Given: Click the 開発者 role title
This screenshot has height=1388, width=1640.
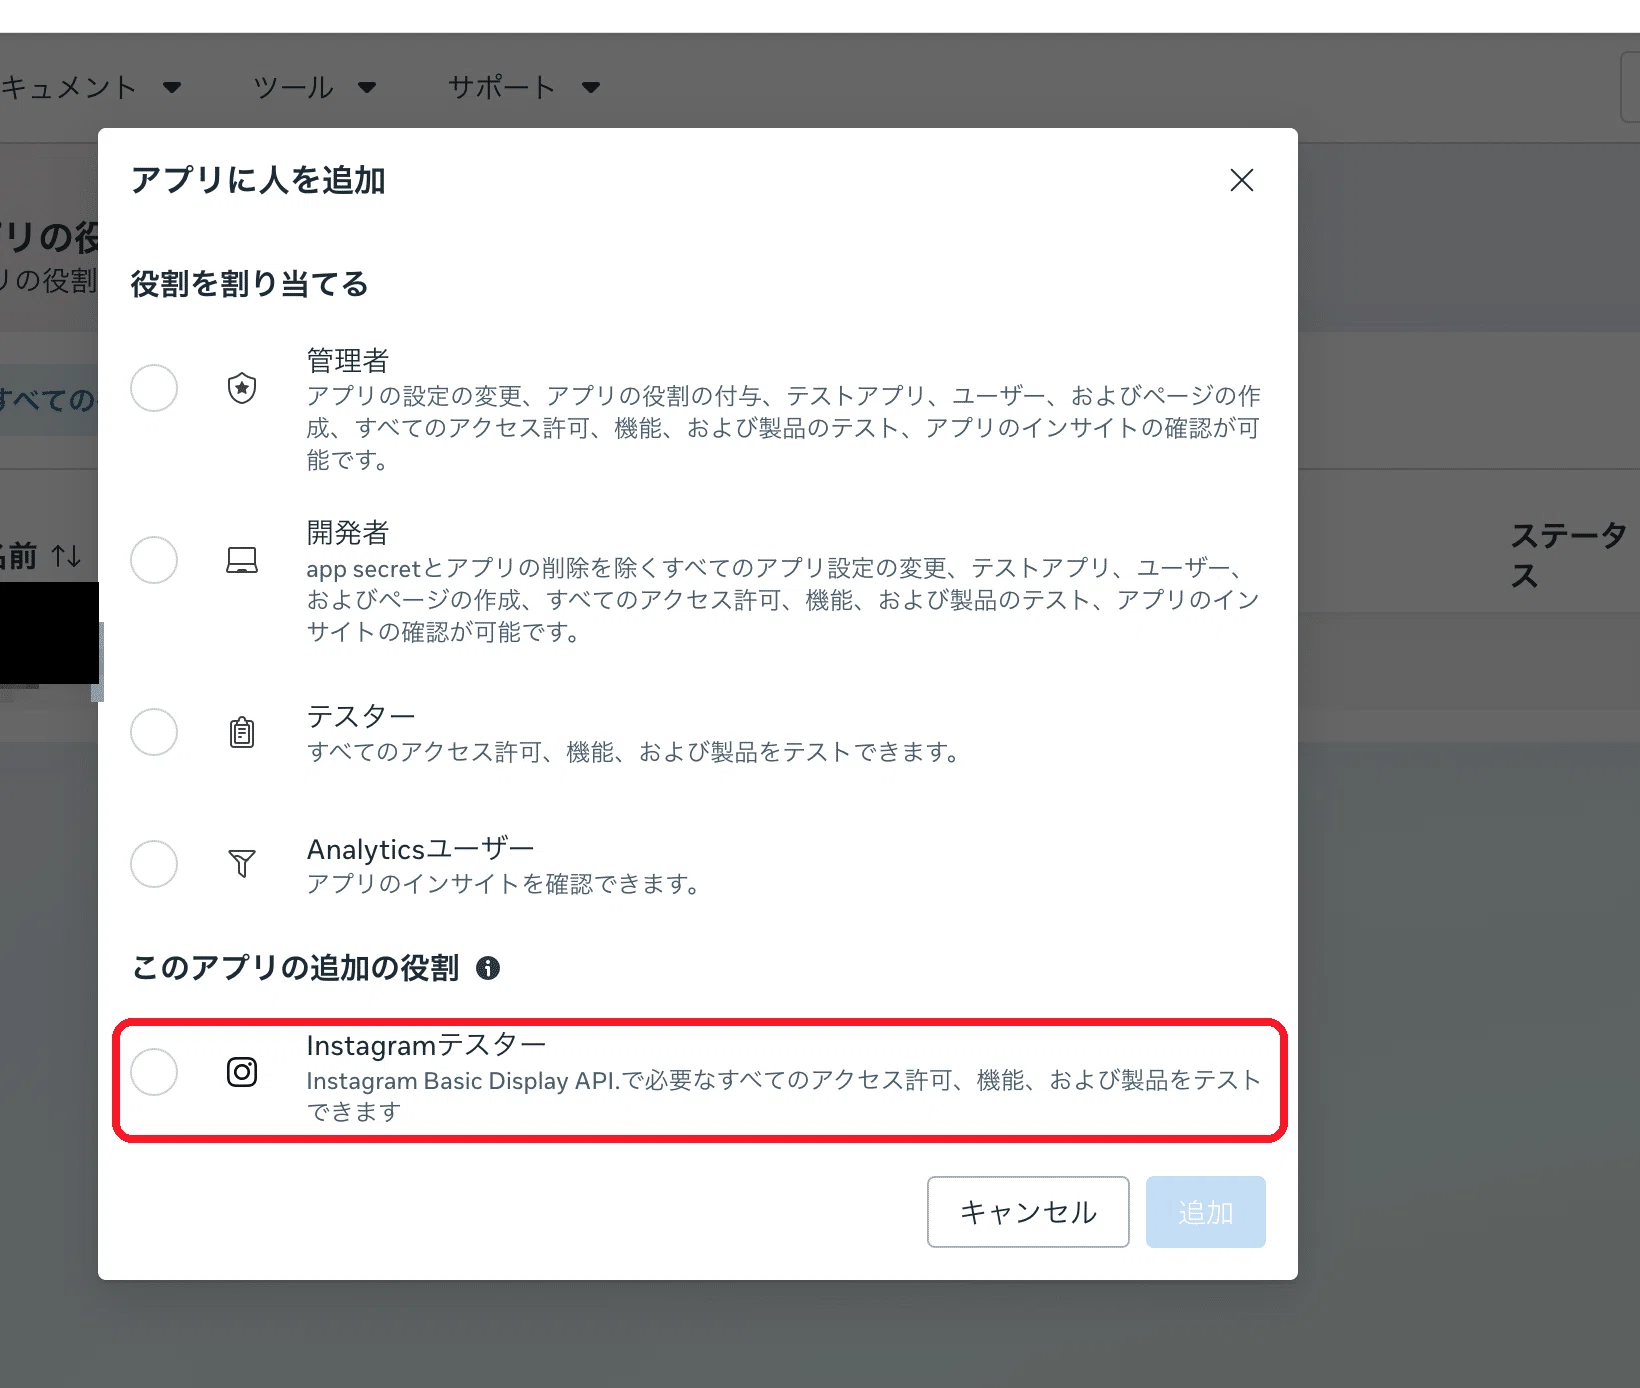Looking at the screenshot, I should coord(347,532).
